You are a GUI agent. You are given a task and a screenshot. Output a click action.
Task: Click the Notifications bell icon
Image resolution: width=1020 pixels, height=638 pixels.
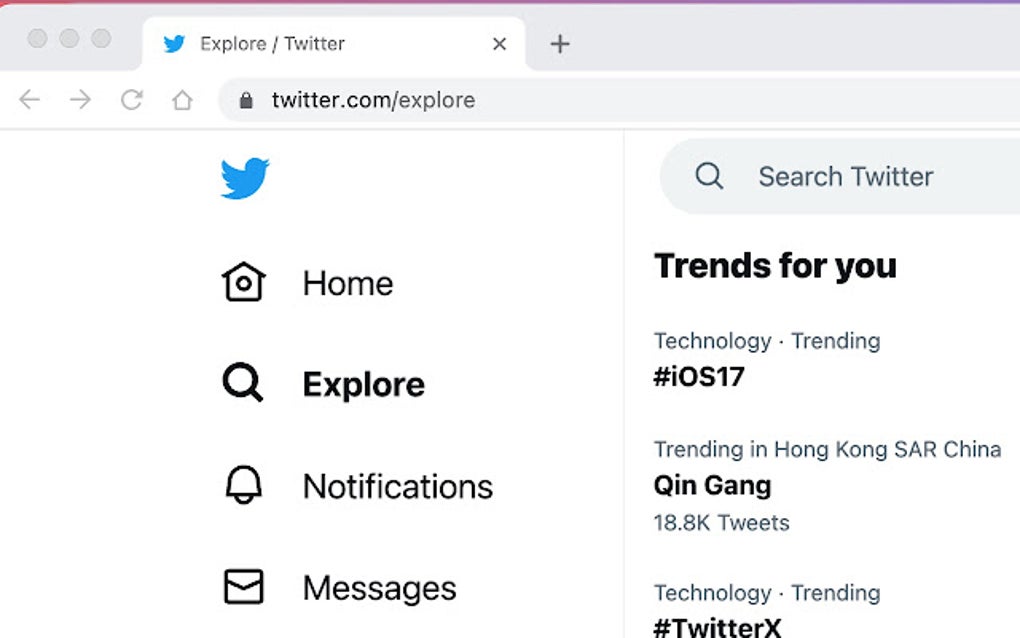coord(242,486)
